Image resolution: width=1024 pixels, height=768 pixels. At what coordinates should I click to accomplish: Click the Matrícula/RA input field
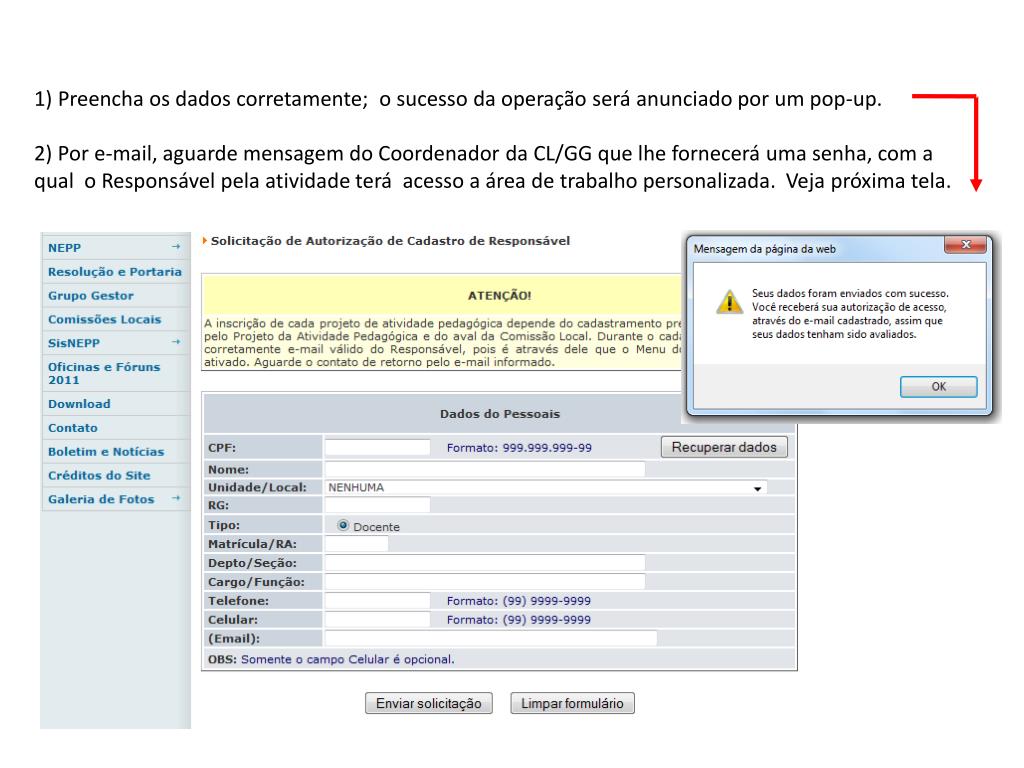pyautogui.click(x=357, y=544)
